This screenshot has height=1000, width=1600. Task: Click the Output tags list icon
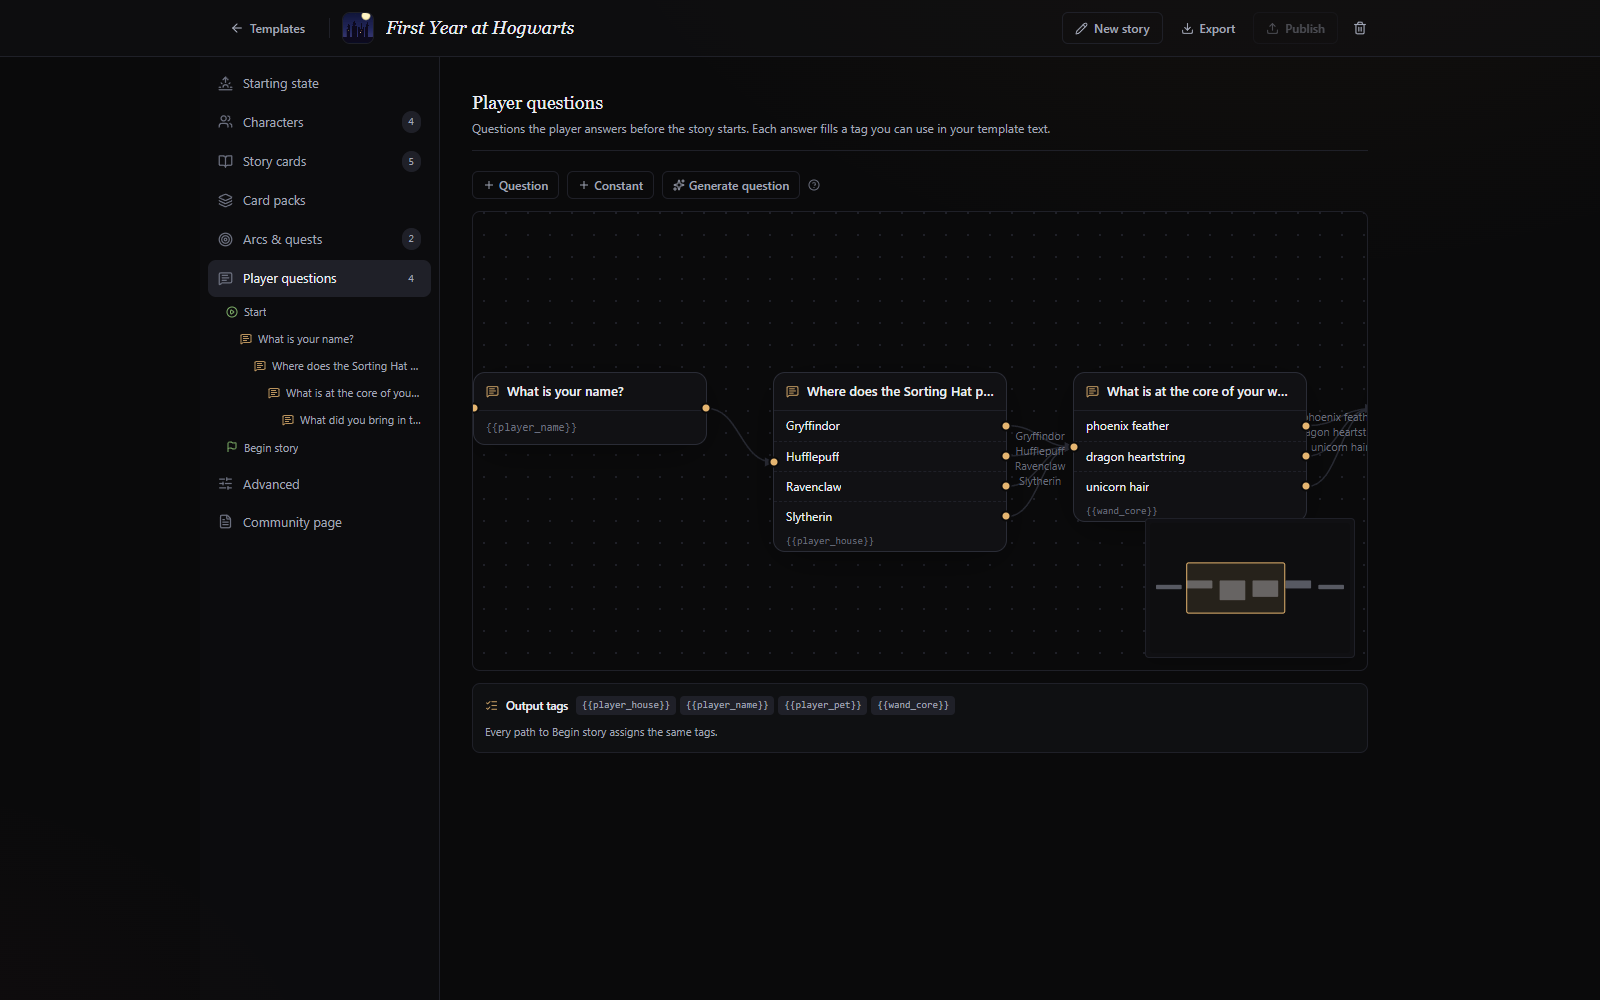click(491, 705)
